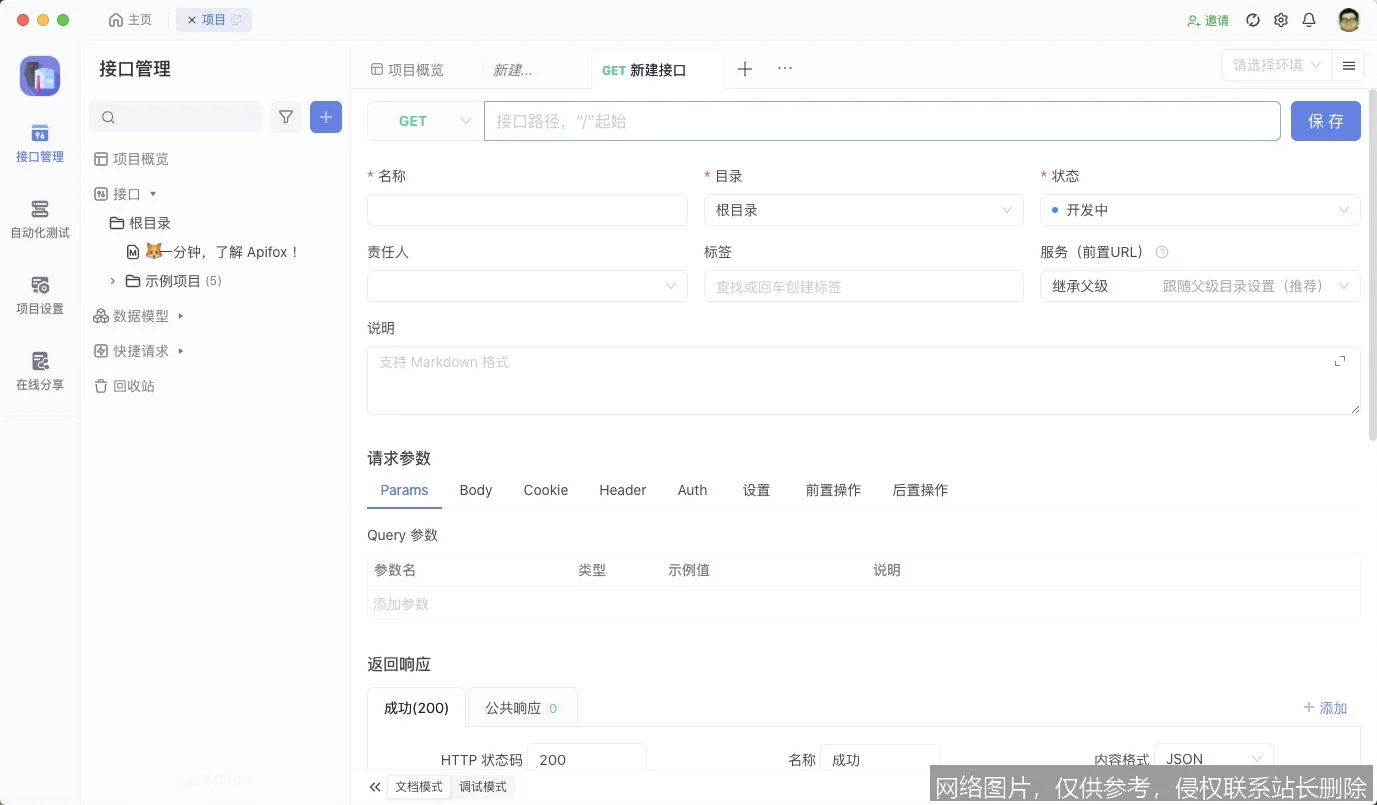Image resolution: width=1377 pixels, height=805 pixels.
Task: Click the refresh sync icon
Action: 1253,20
